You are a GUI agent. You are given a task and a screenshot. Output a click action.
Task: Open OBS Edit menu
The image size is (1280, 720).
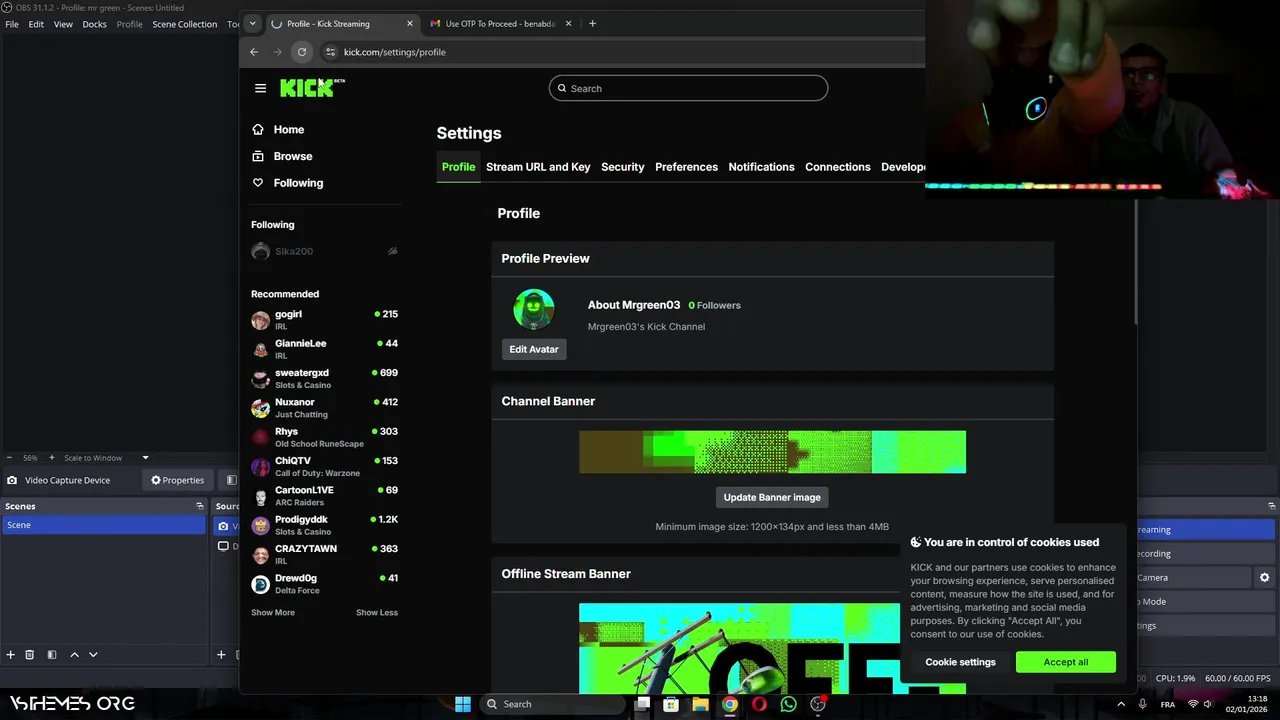click(x=36, y=24)
